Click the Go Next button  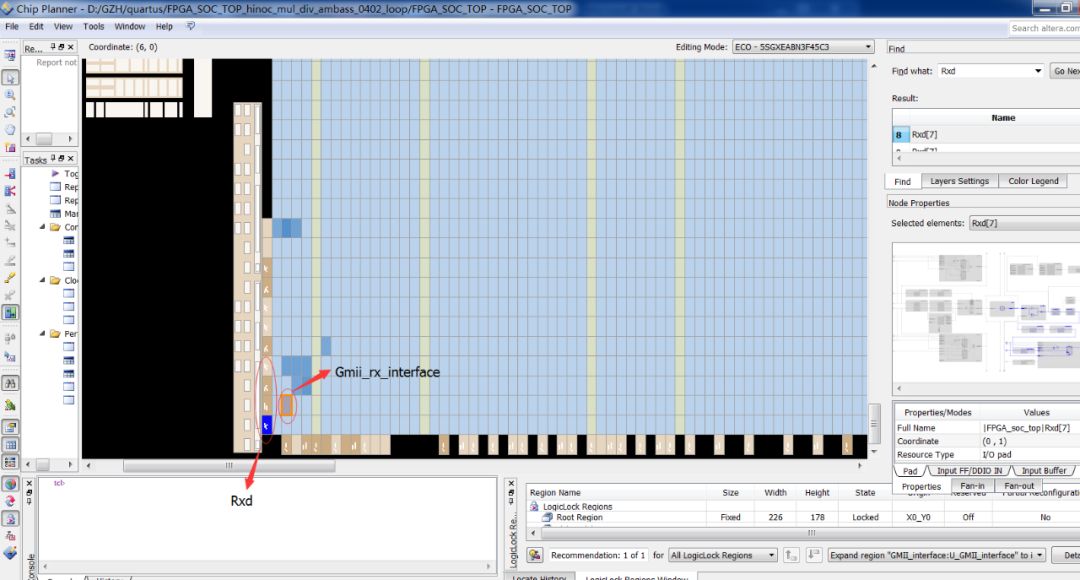click(1065, 71)
